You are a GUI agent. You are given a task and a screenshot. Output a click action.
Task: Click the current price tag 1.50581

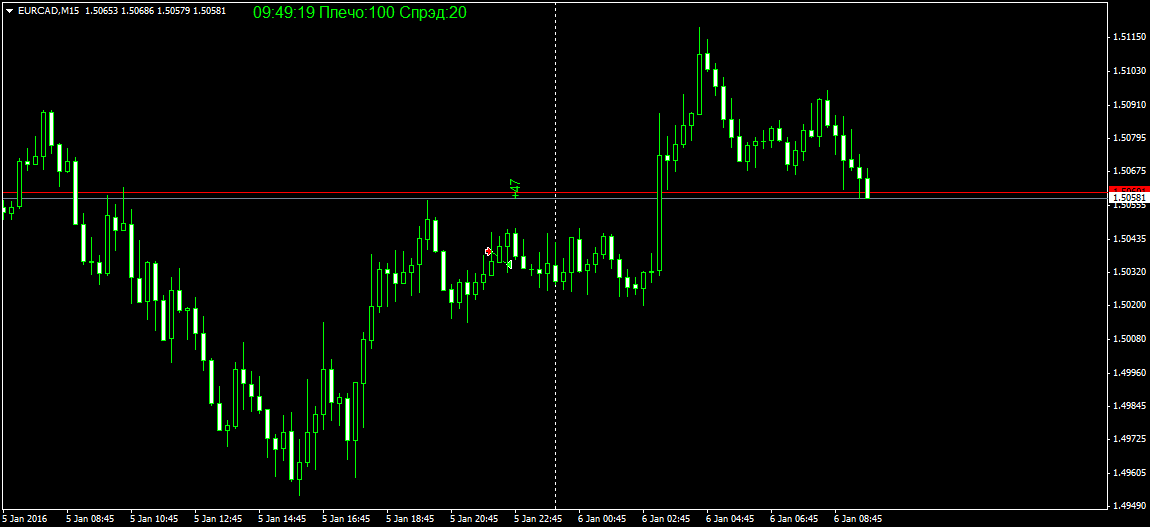[x=1128, y=198]
